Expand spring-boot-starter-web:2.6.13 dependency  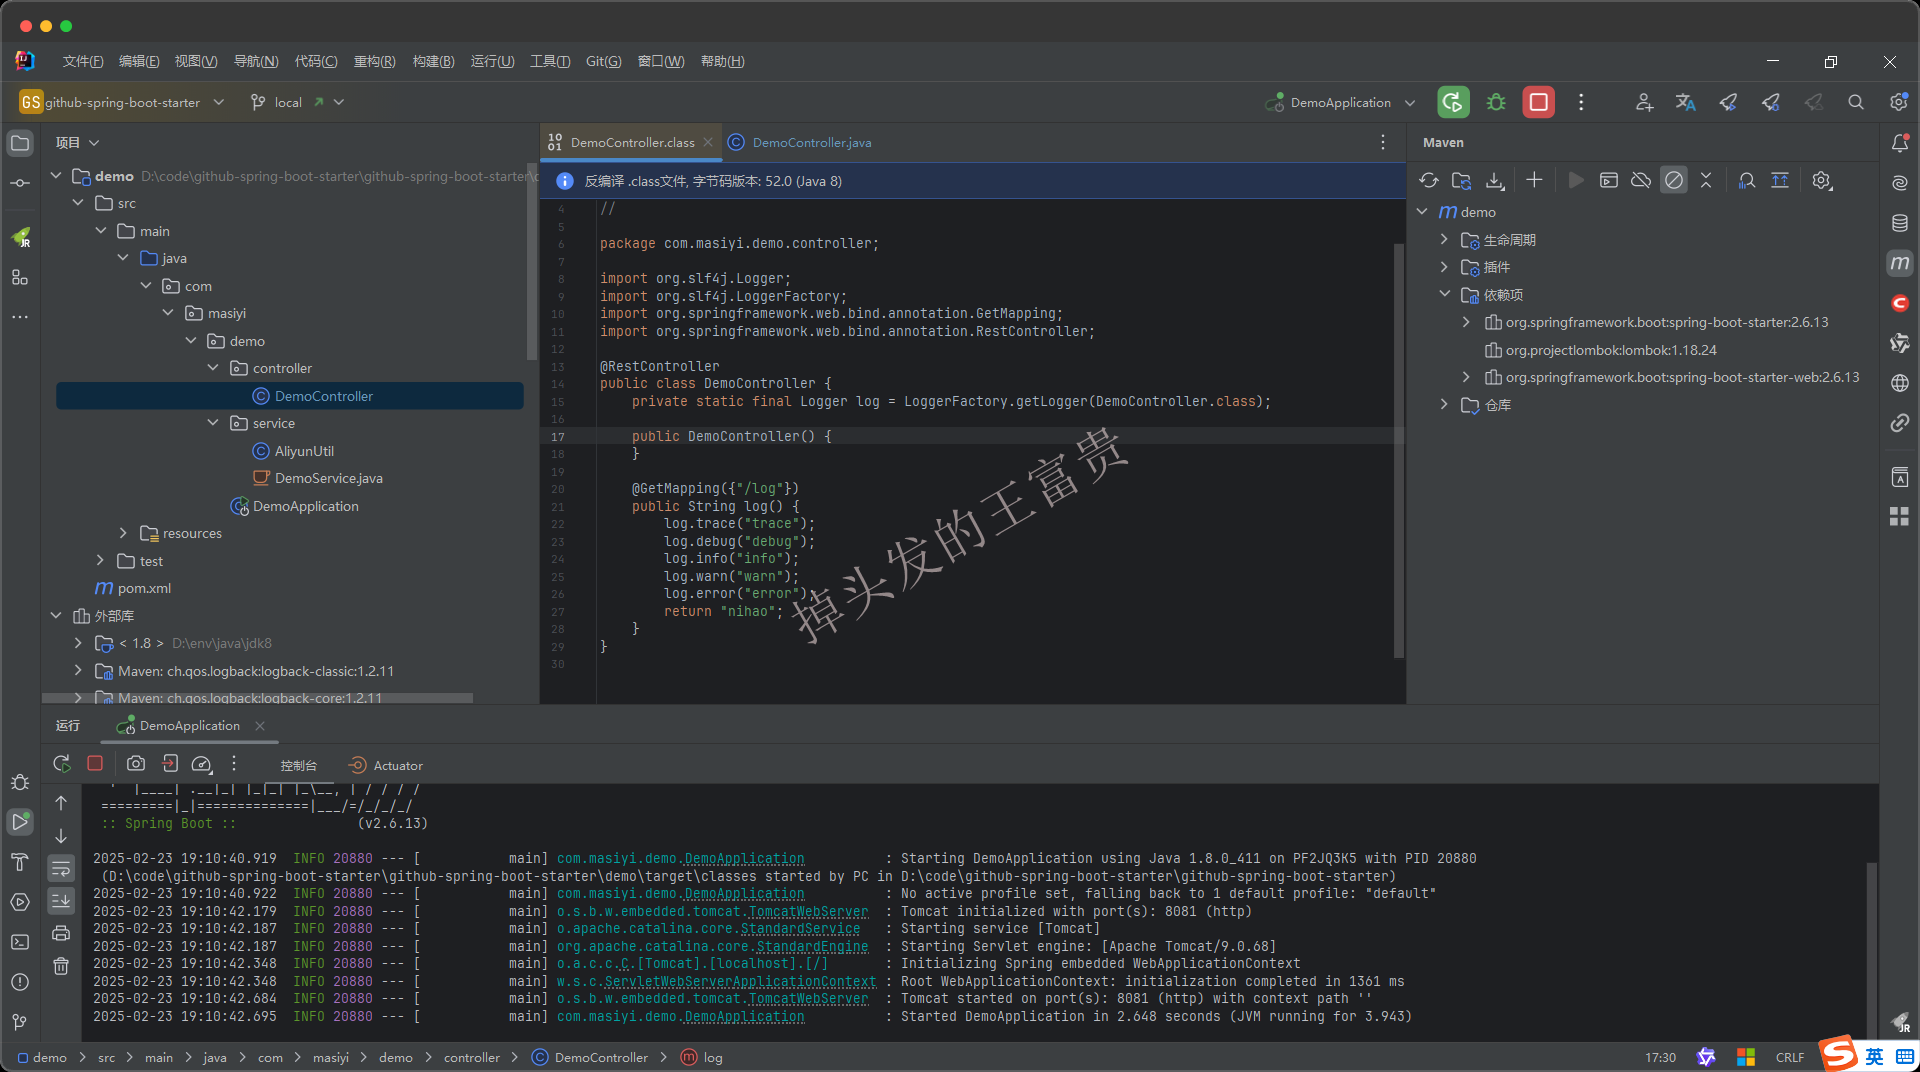pos(1466,377)
